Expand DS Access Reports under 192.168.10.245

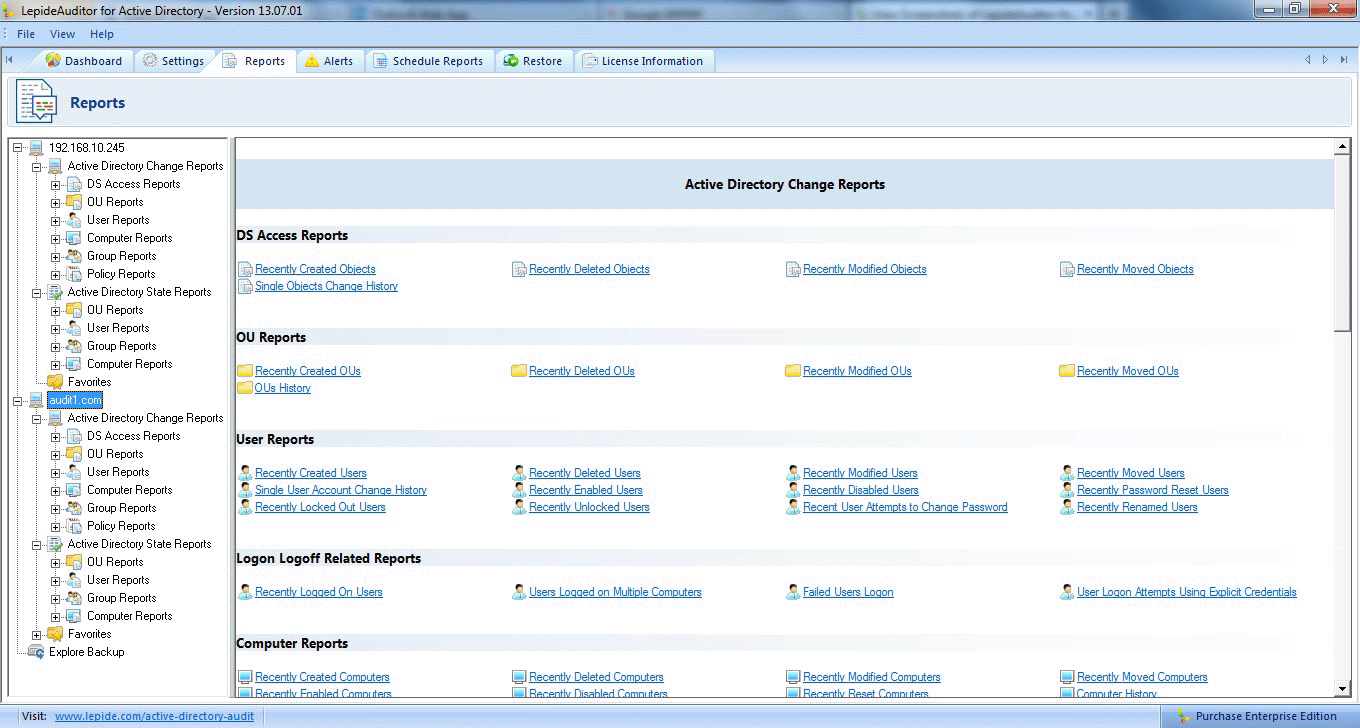pos(56,184)
